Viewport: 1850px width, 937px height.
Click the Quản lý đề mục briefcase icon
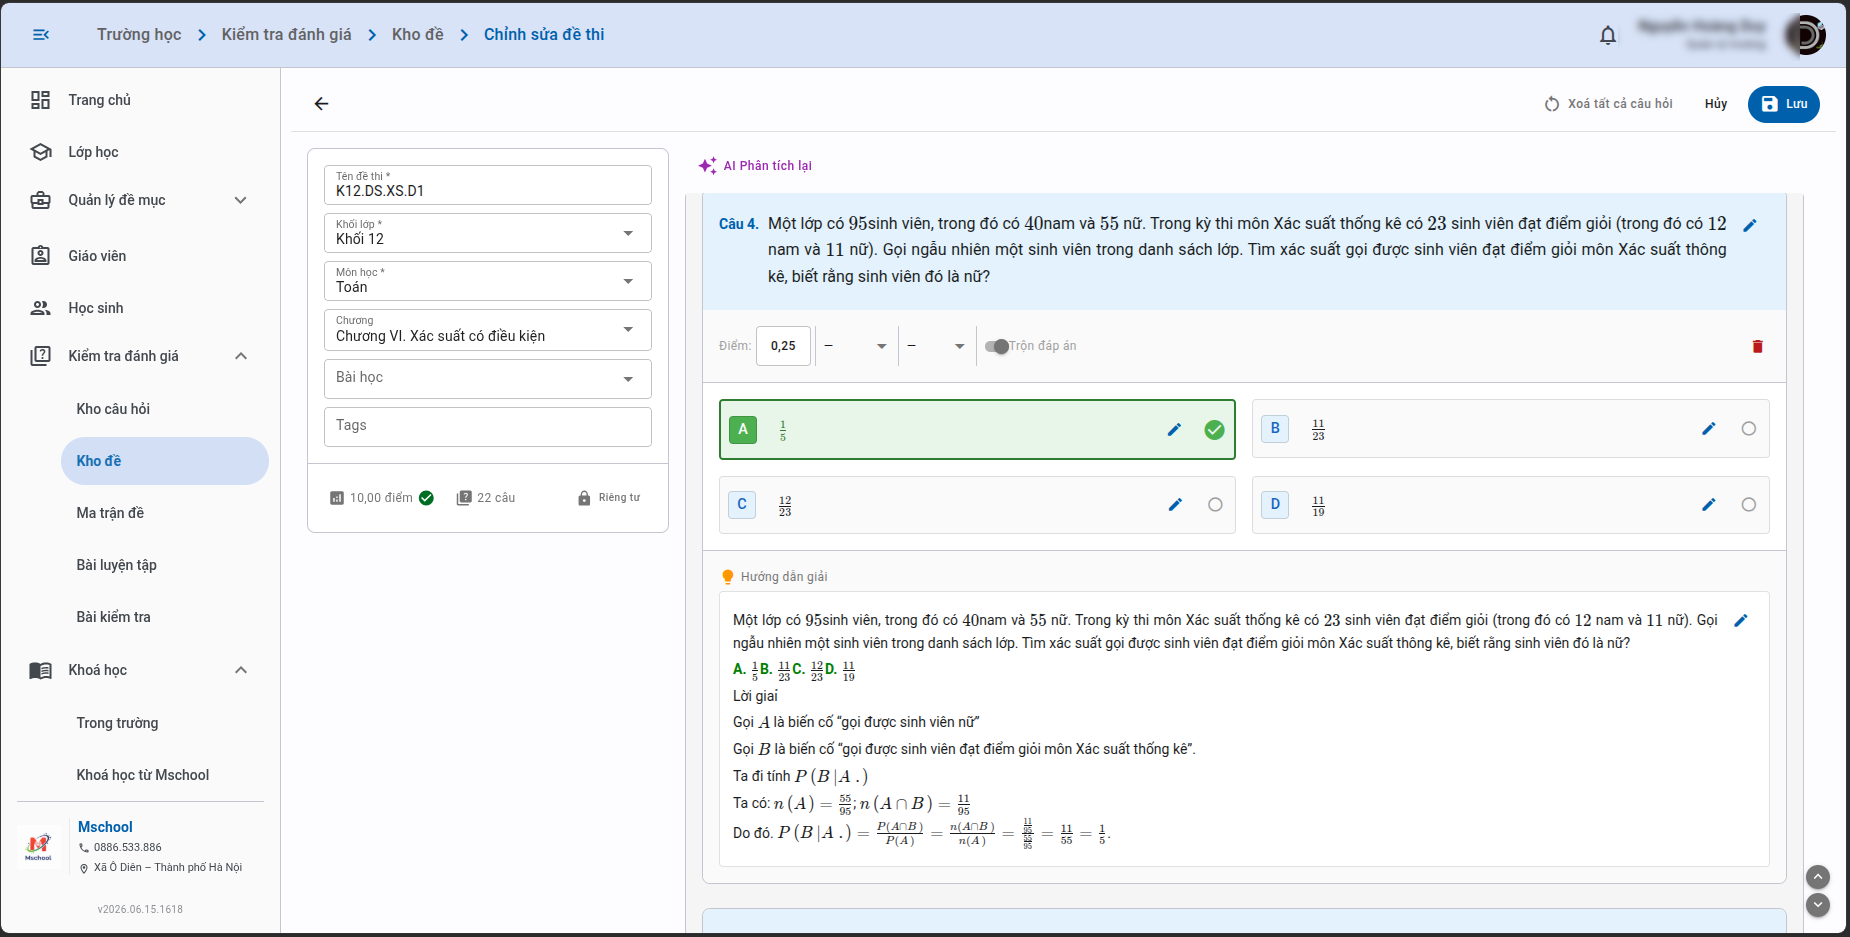point(40,200)
